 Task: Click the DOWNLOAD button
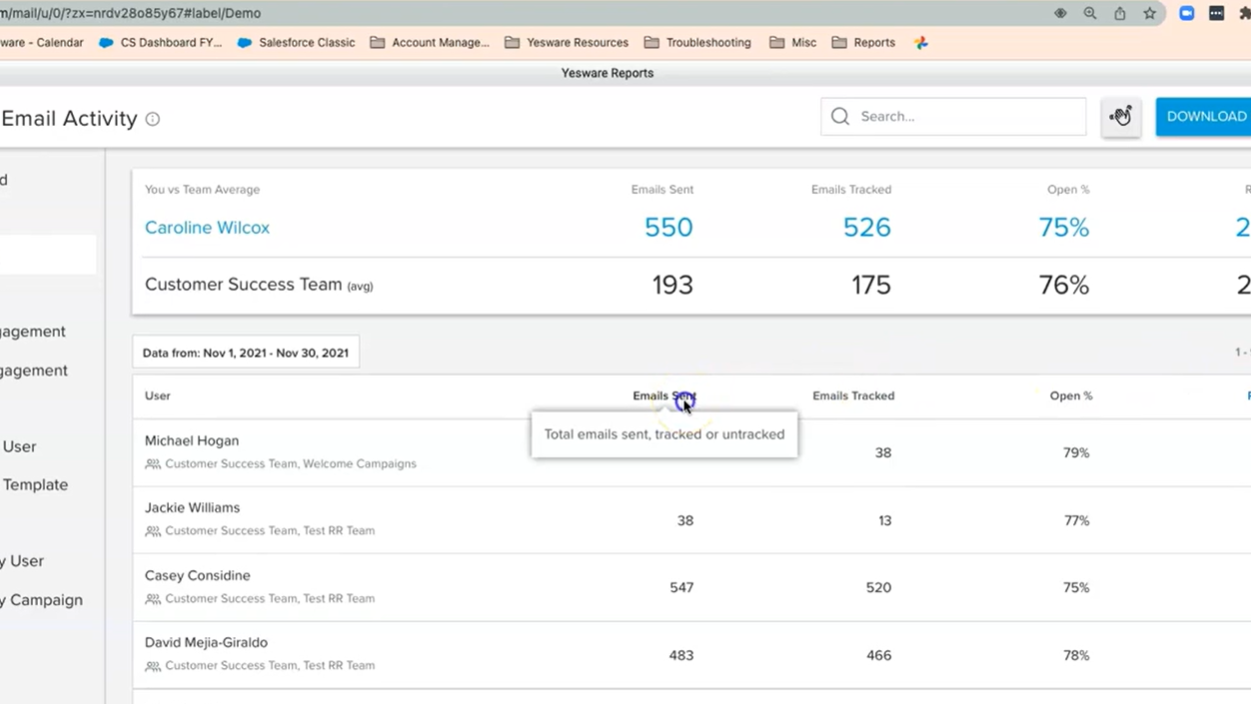pos(1204,116)
